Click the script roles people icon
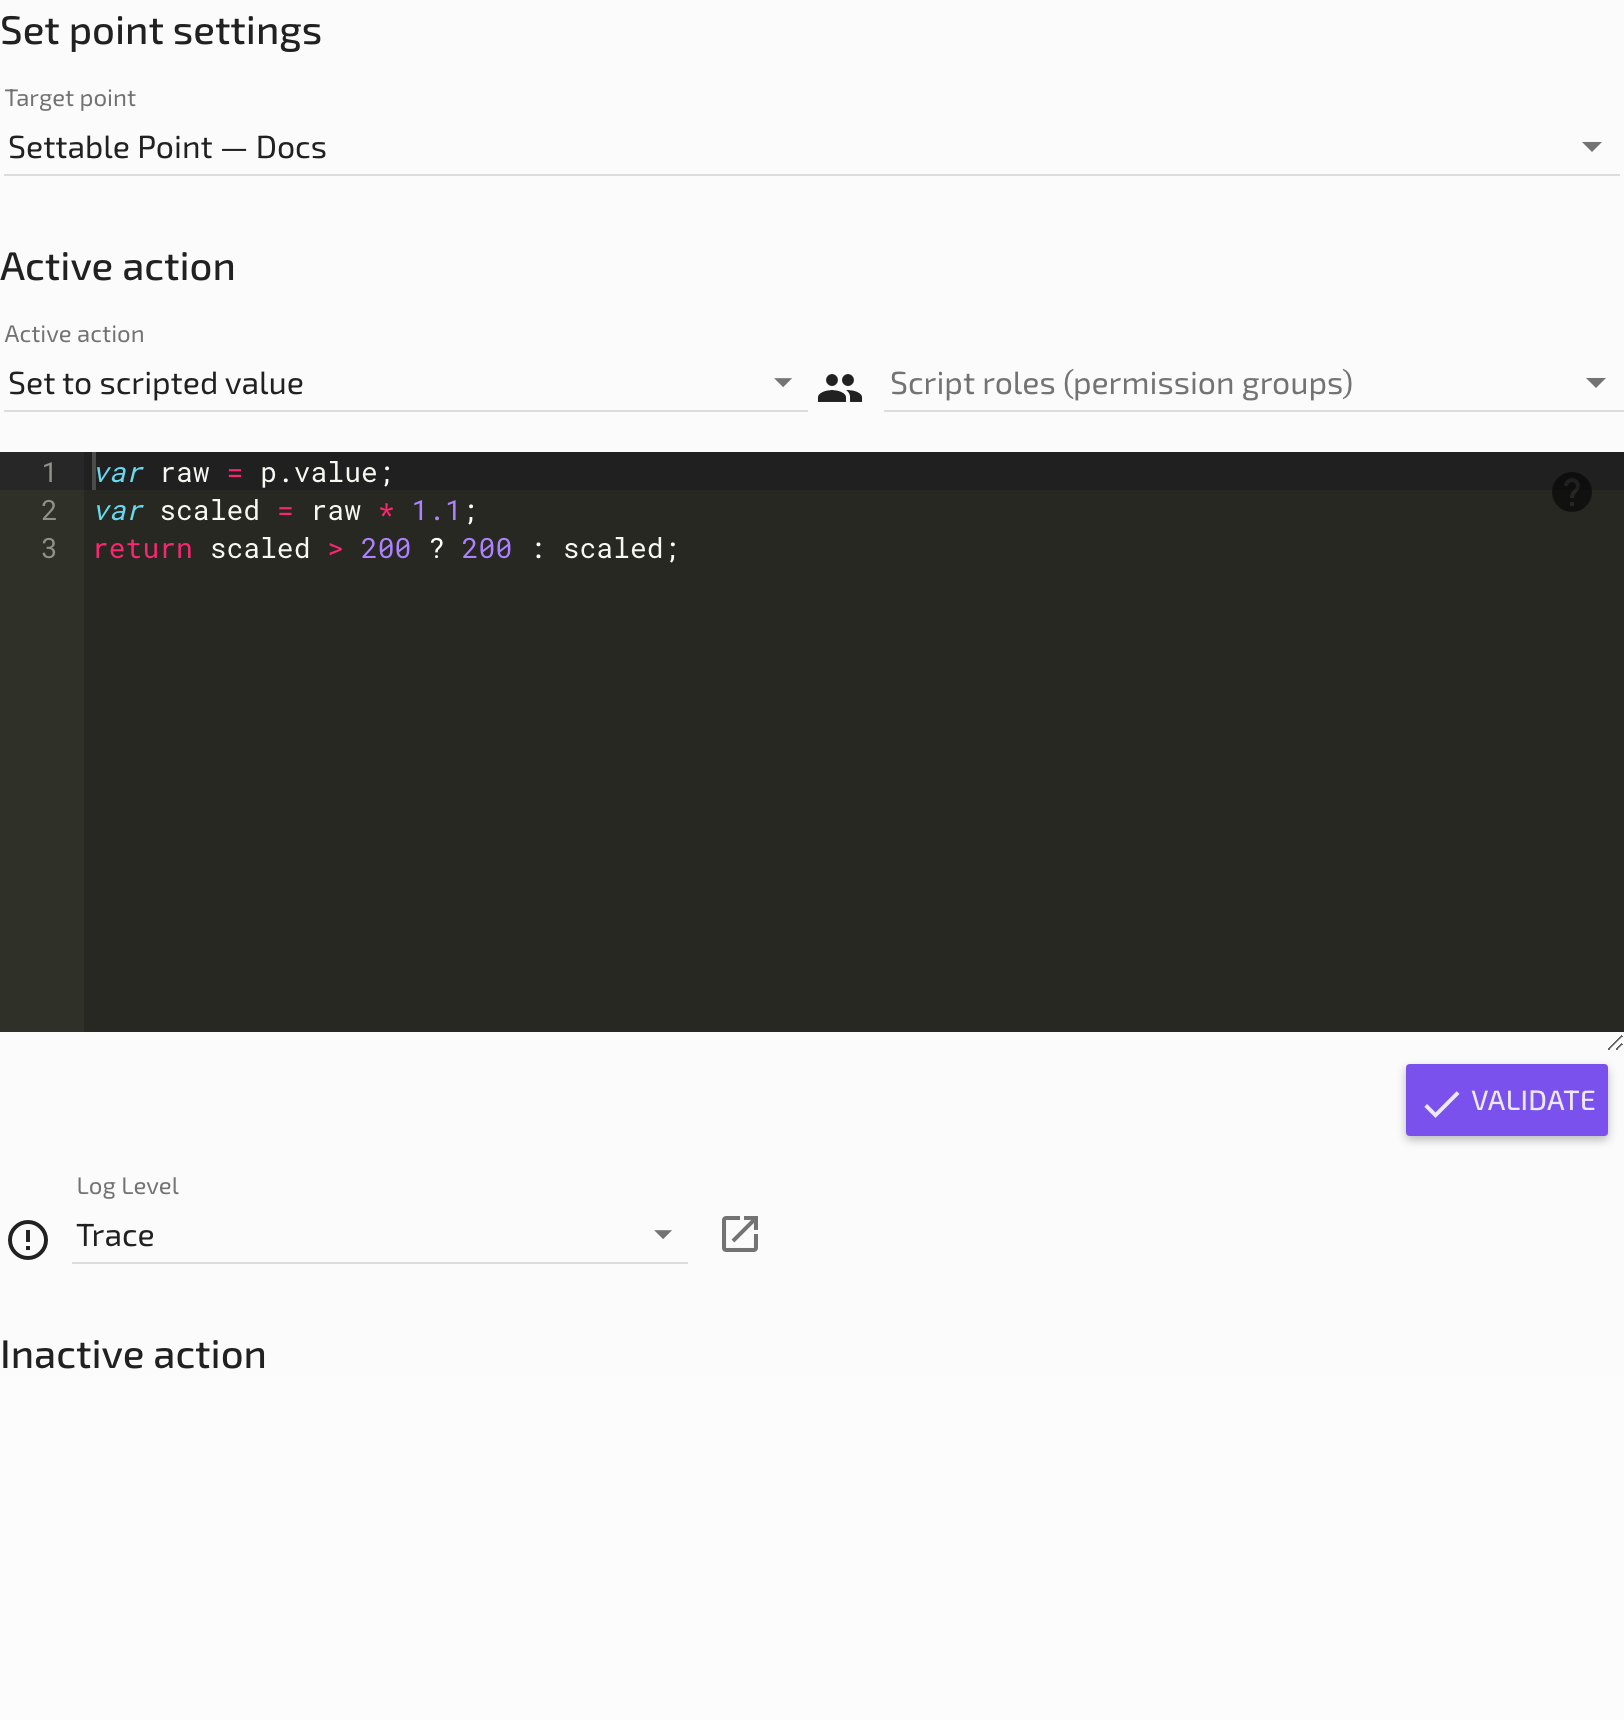 point(840,385)
